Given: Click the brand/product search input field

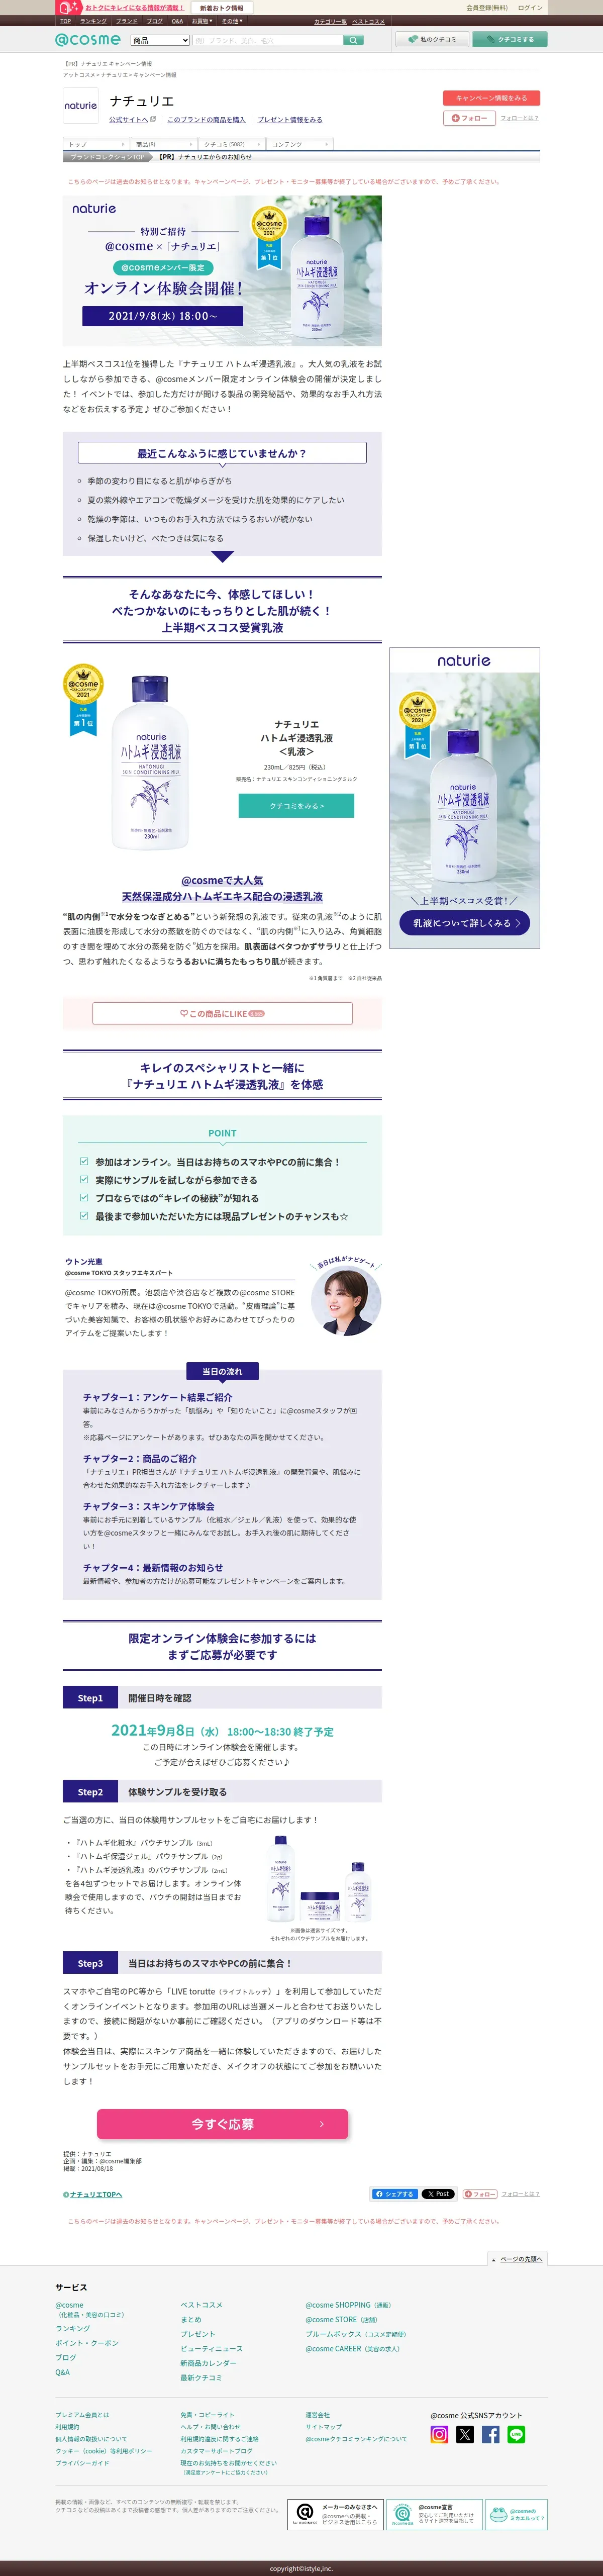Looking at the screenshot, I should coord(267,40).
